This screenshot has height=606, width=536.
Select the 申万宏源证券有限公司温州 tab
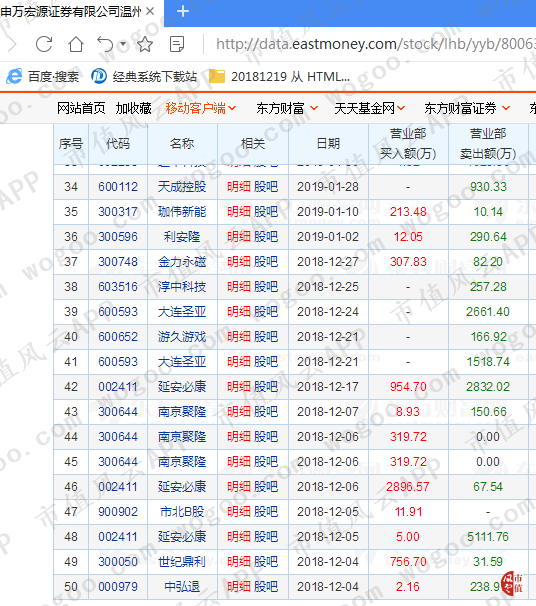(x=71, y=12)
